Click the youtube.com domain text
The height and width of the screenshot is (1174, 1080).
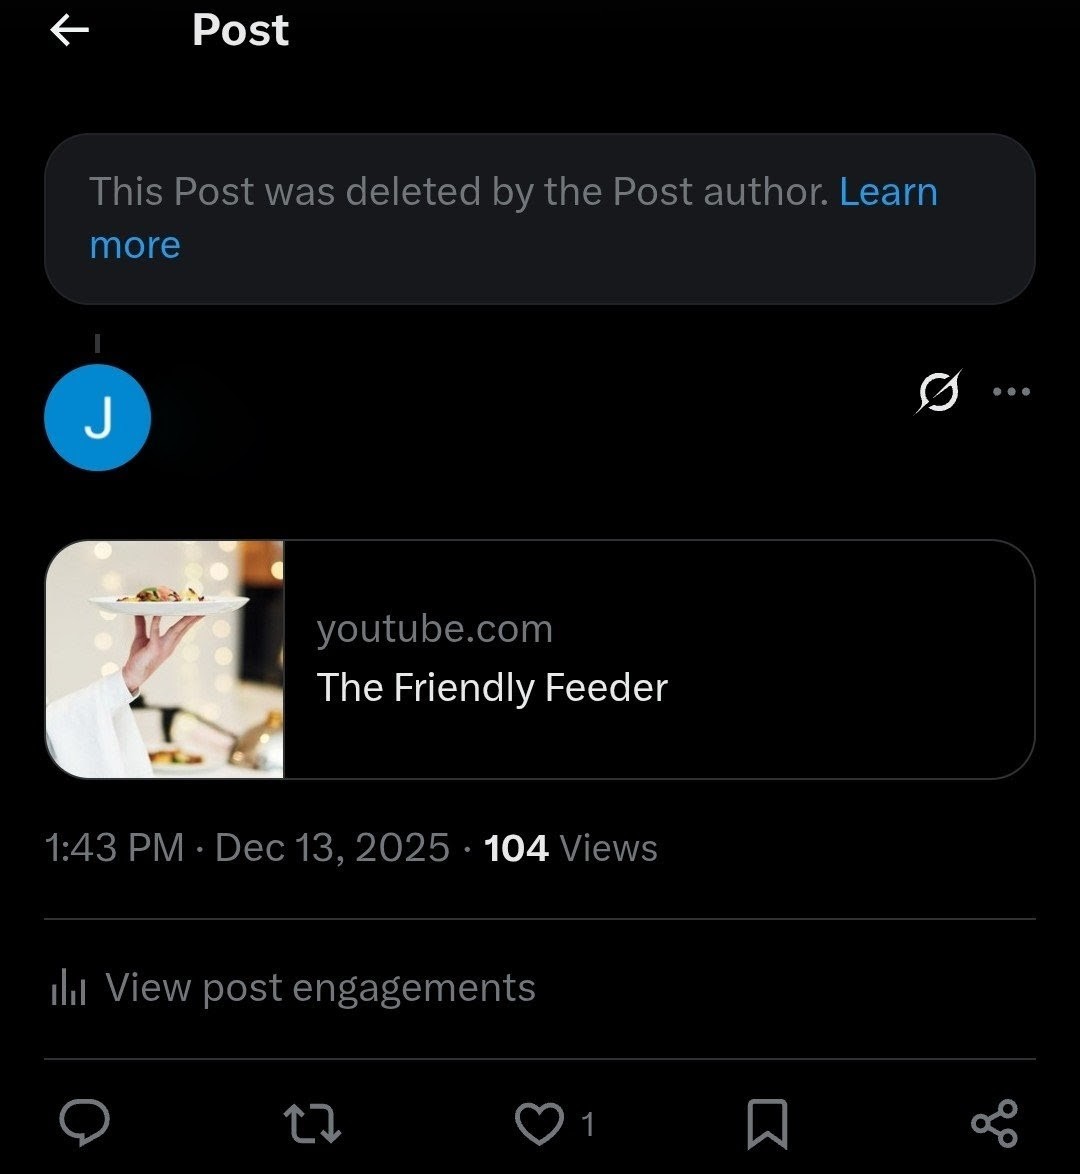434,629
